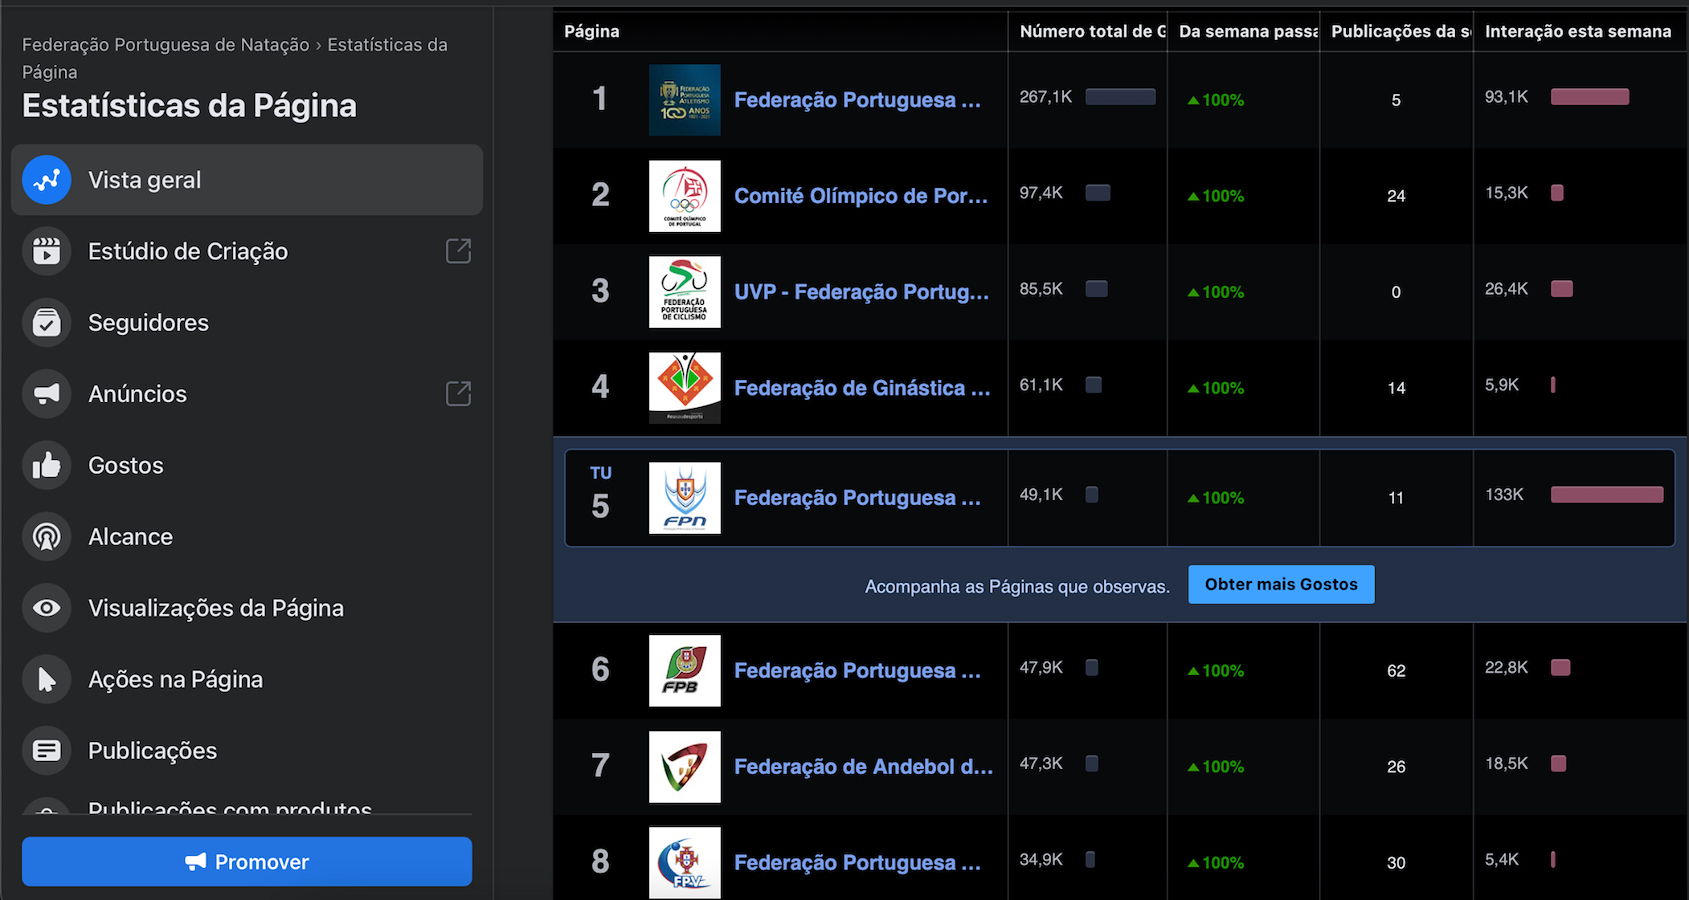Click the Federação Portuguesa de Natação breadcrumb
This screenshot has height=900, width=1689.
[166, 45]
